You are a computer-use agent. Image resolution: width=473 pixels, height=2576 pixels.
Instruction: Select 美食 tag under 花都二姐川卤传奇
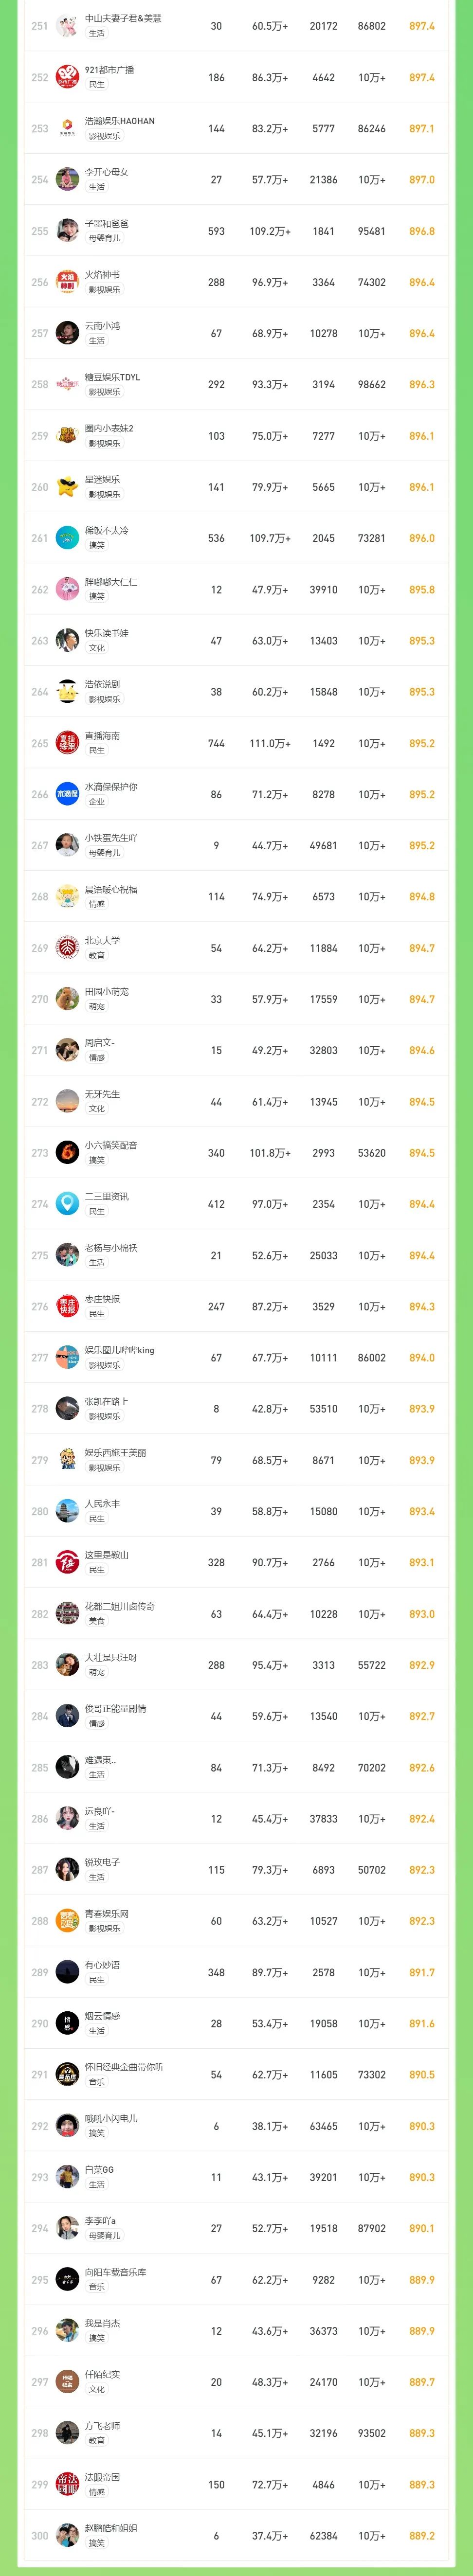97,1621
